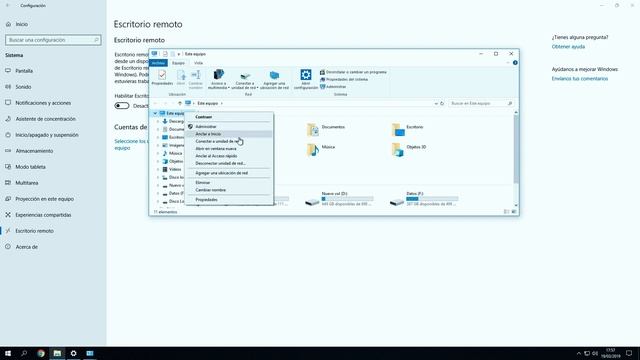Click the Buscar una configuración search field
This screenshot has width=640, height=360.
53,40
